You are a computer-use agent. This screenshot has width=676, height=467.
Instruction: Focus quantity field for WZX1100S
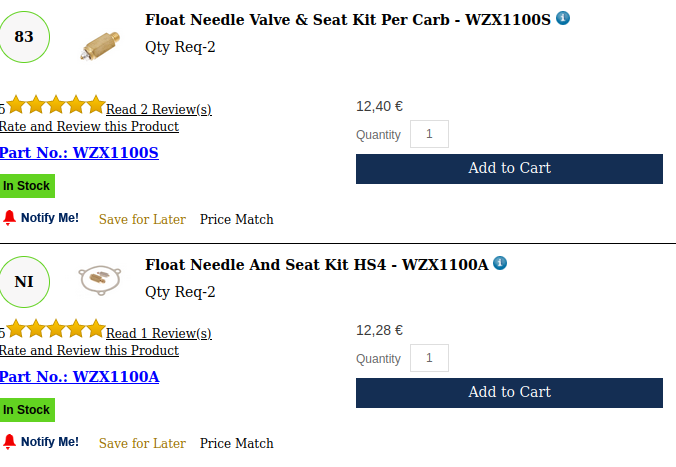[429, 134]
